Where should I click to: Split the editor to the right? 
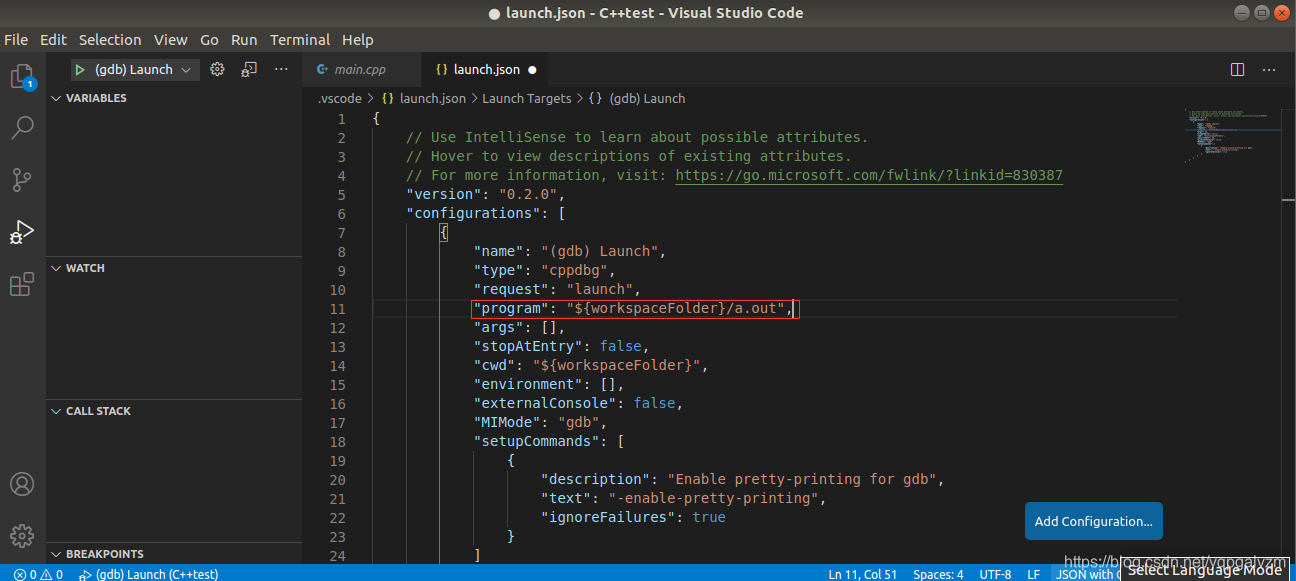[1237, 69]
